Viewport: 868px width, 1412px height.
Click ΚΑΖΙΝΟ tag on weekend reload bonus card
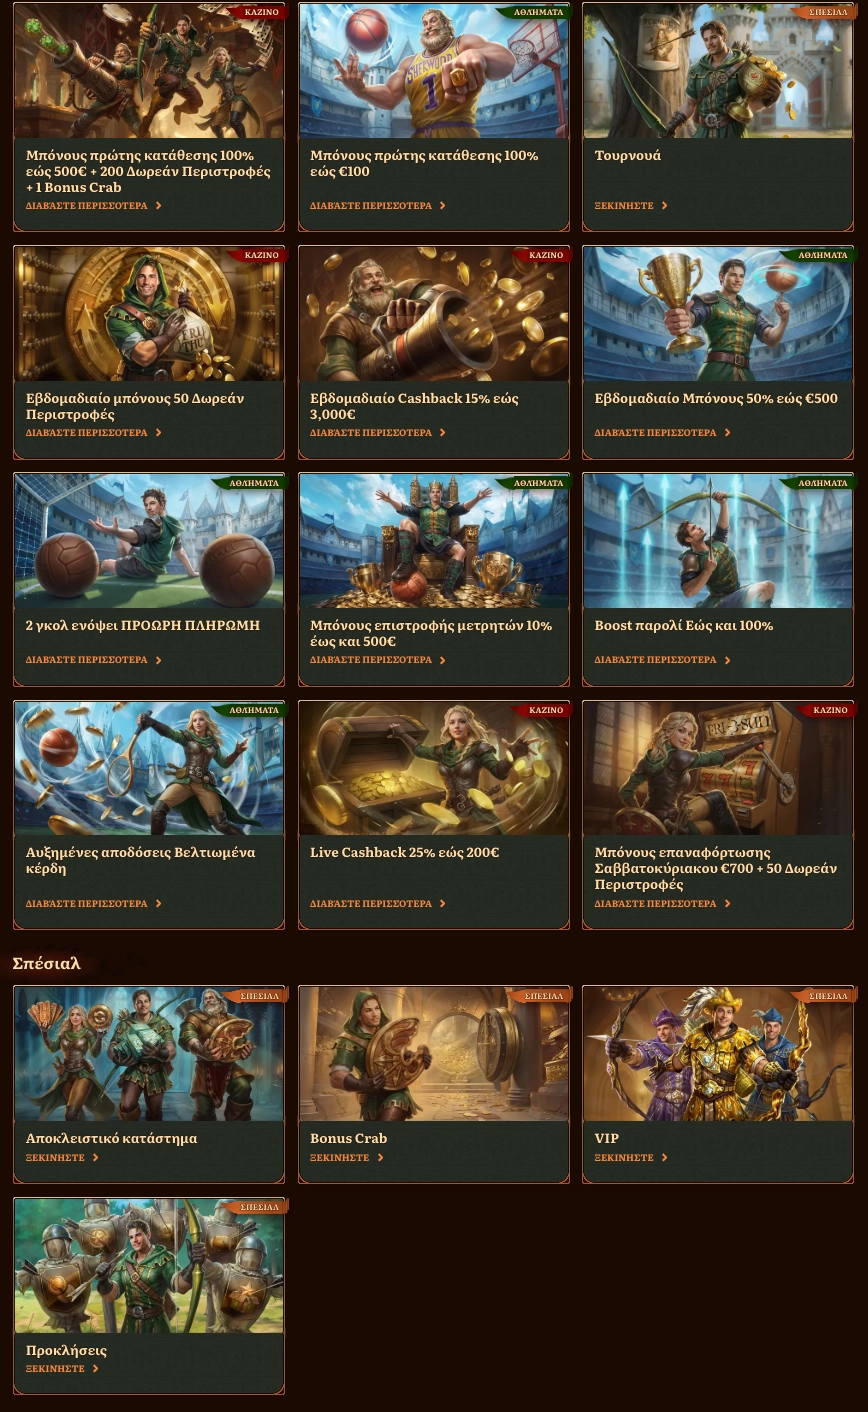(830, 710)
